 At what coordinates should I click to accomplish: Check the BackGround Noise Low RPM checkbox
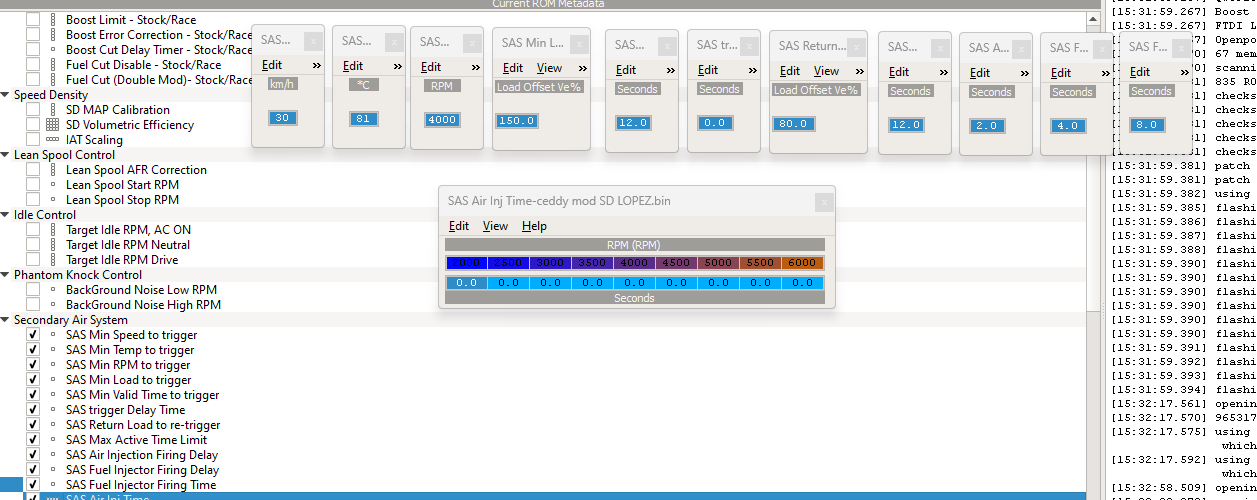(33, 290)
